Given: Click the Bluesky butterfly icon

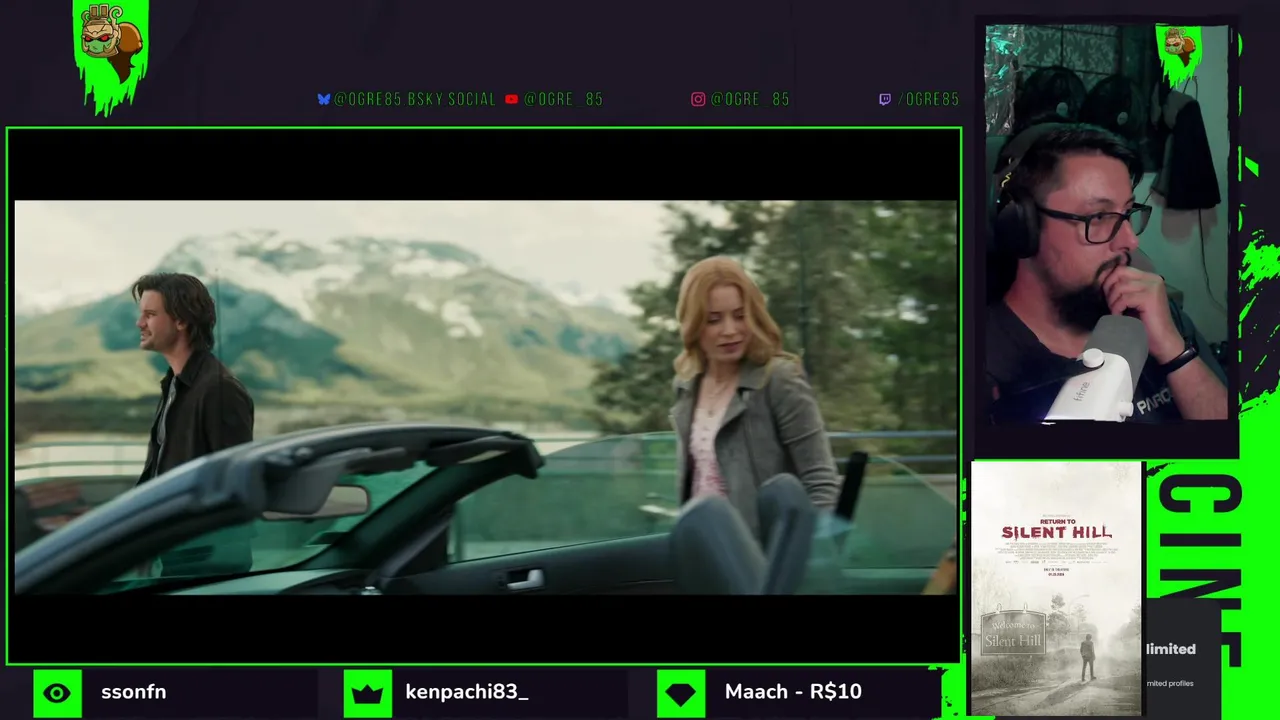Looking at the screenshot, I should click(x=323, y=99).
